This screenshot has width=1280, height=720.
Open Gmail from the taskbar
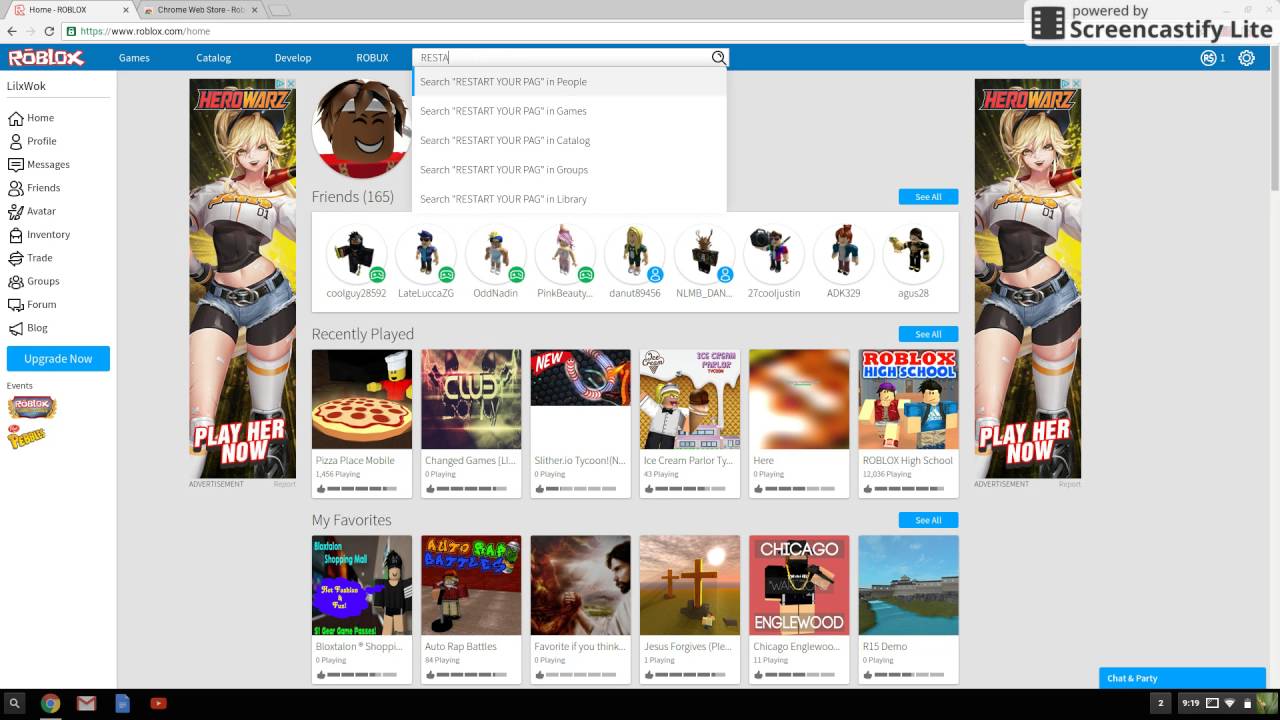coord(86,704)
